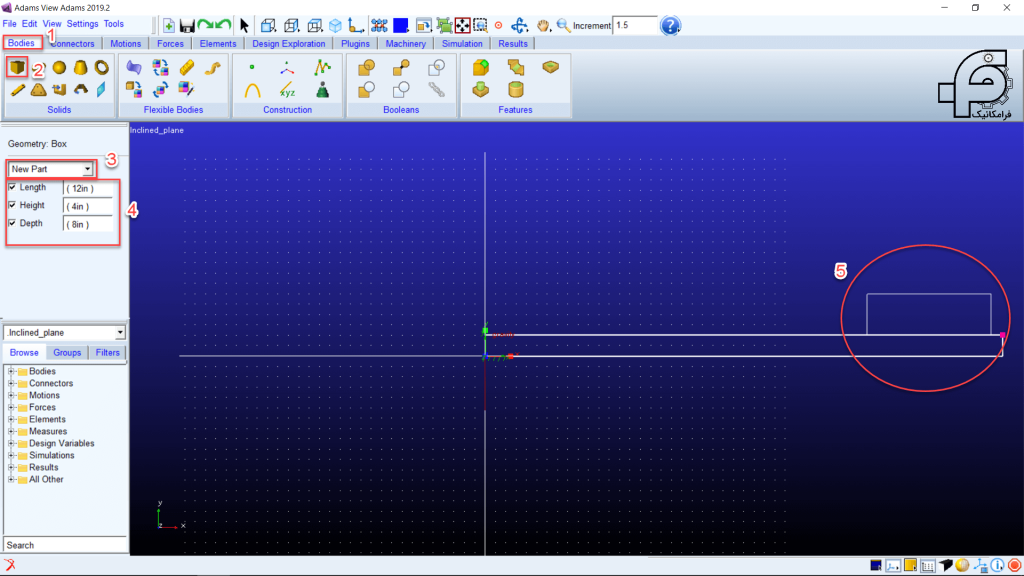Select the Results tree item
The width and height of the screenshot is (1024, 576).
pyautogui.click(x=43, y=468)
